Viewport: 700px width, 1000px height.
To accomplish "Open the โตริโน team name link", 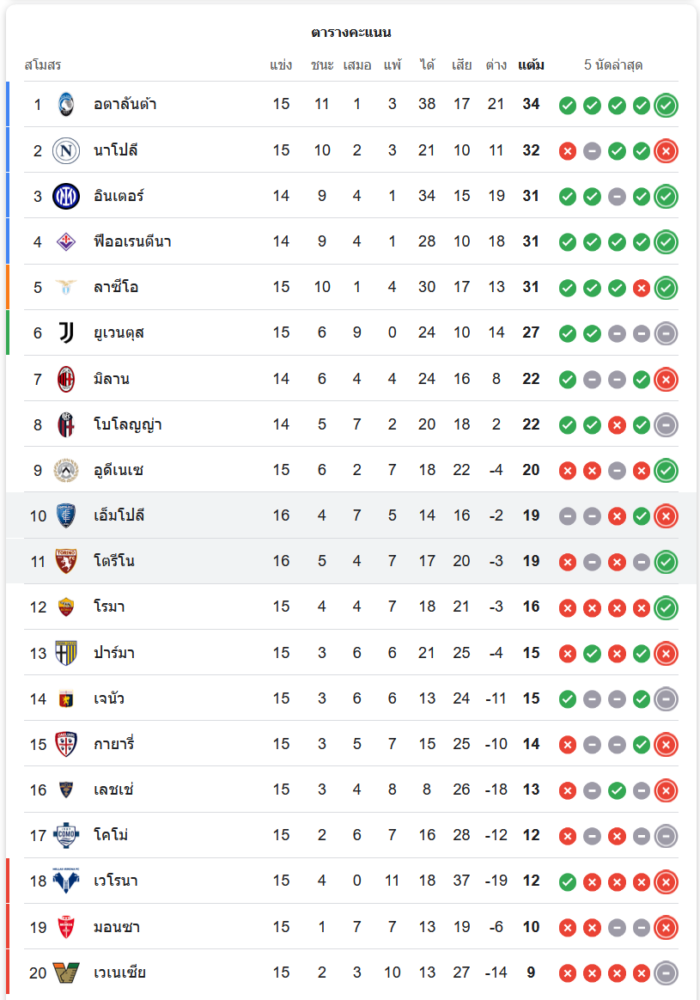I will tap(114, 561).
